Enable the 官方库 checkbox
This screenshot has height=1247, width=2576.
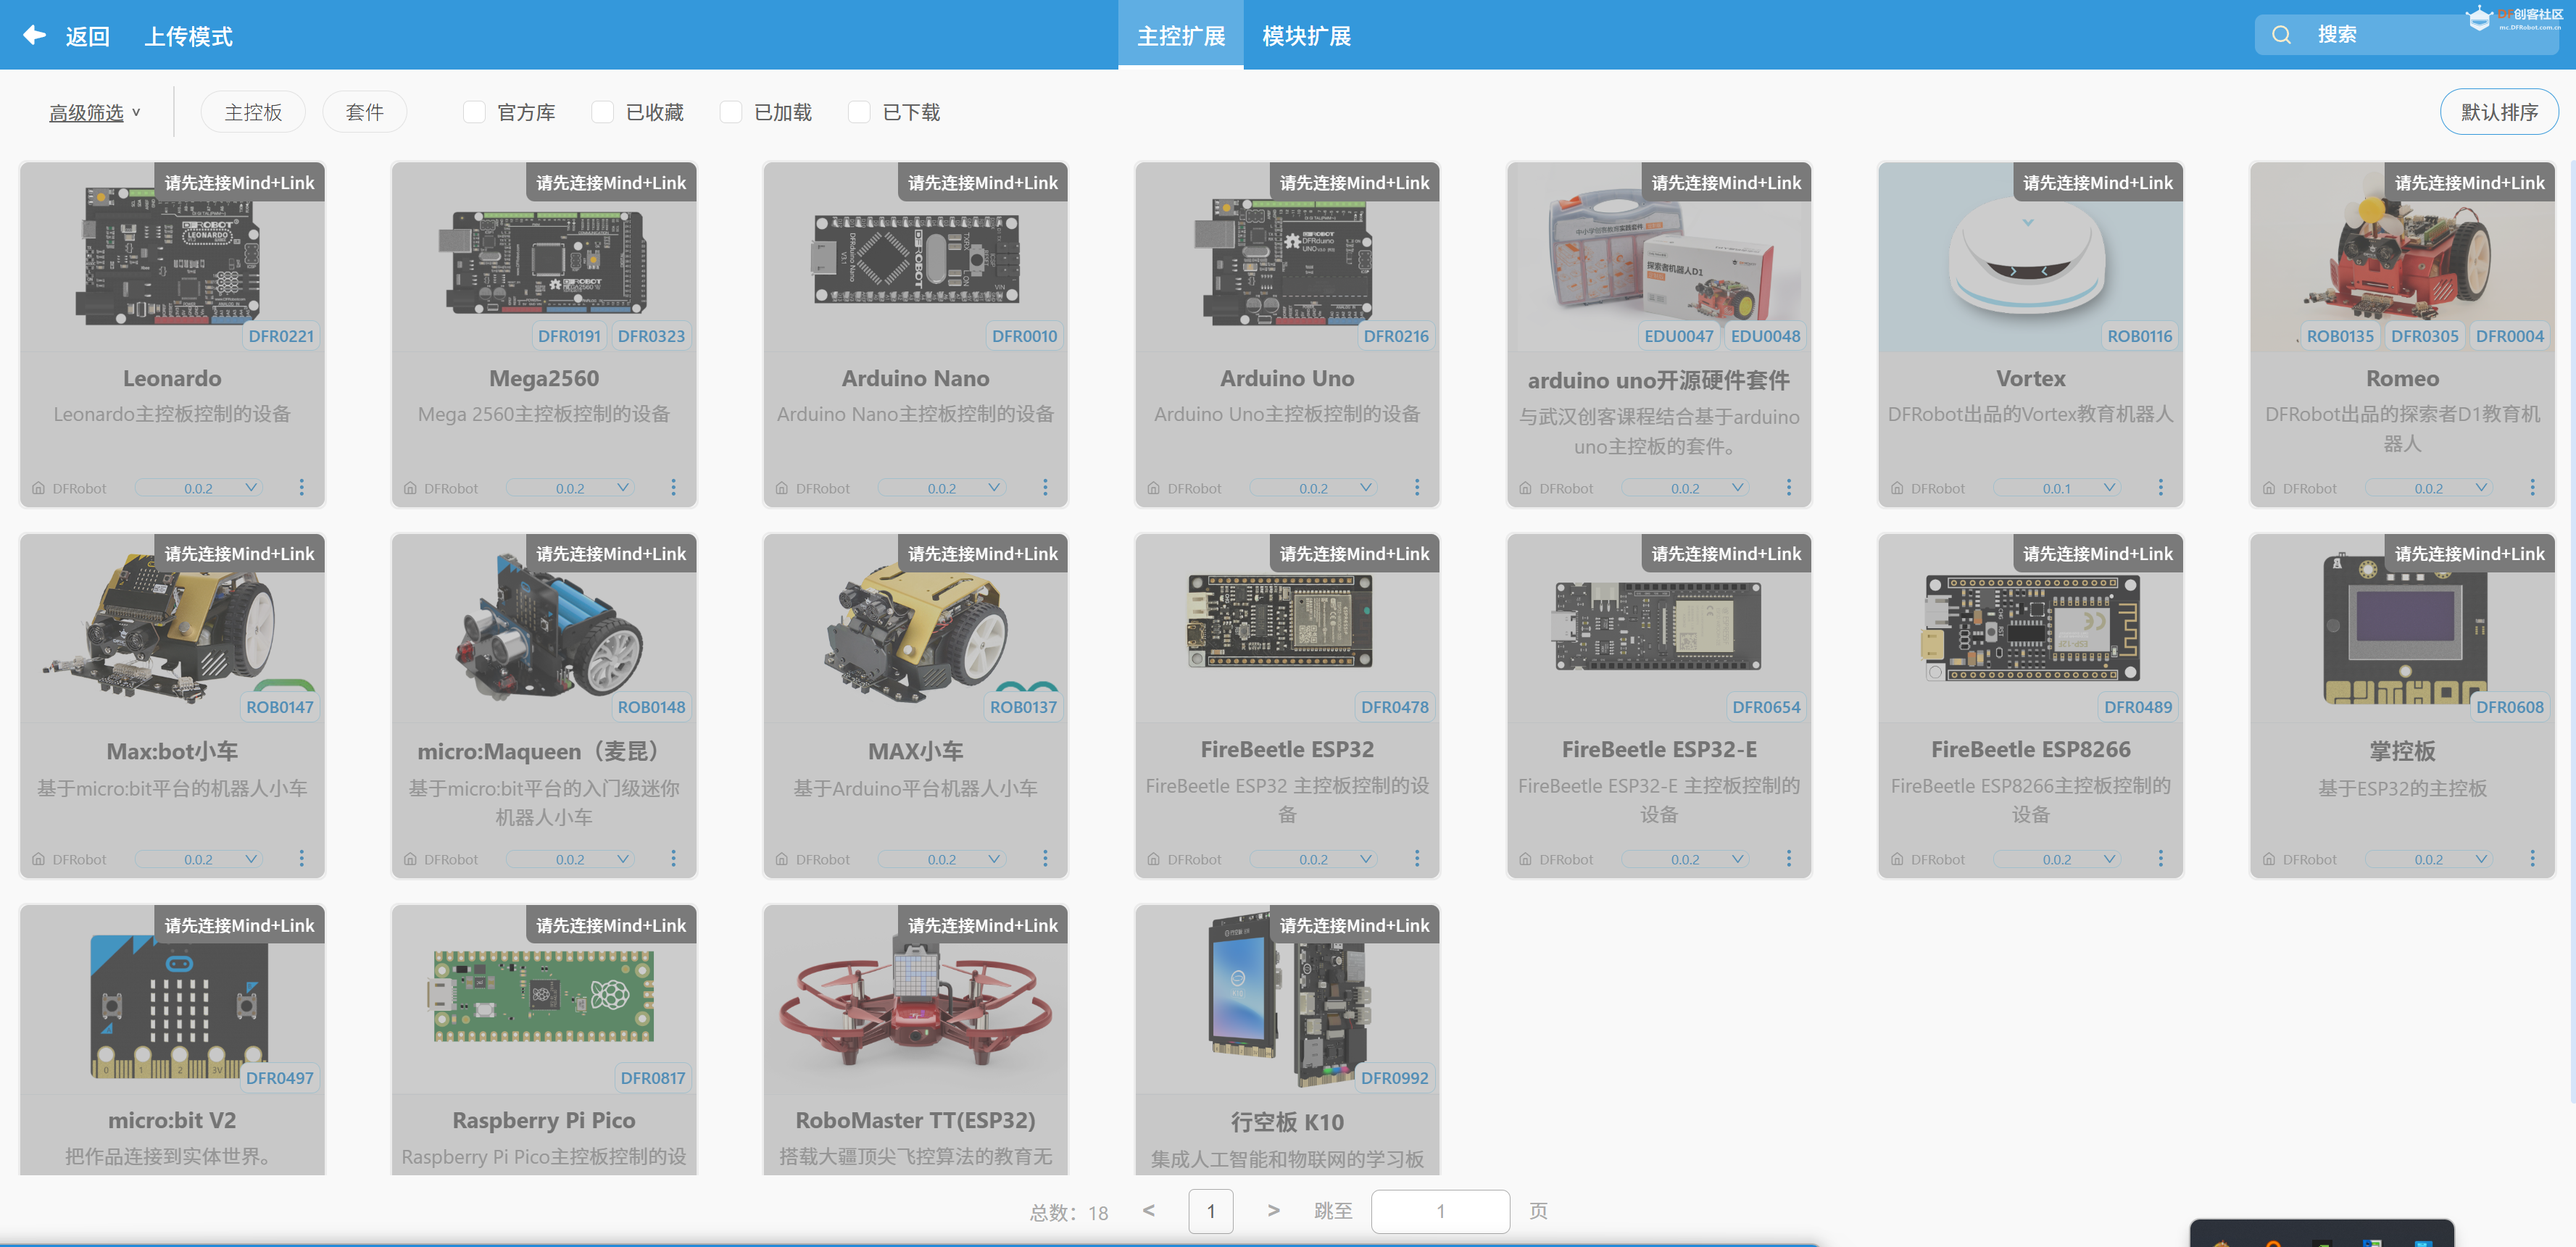point(474,112)
